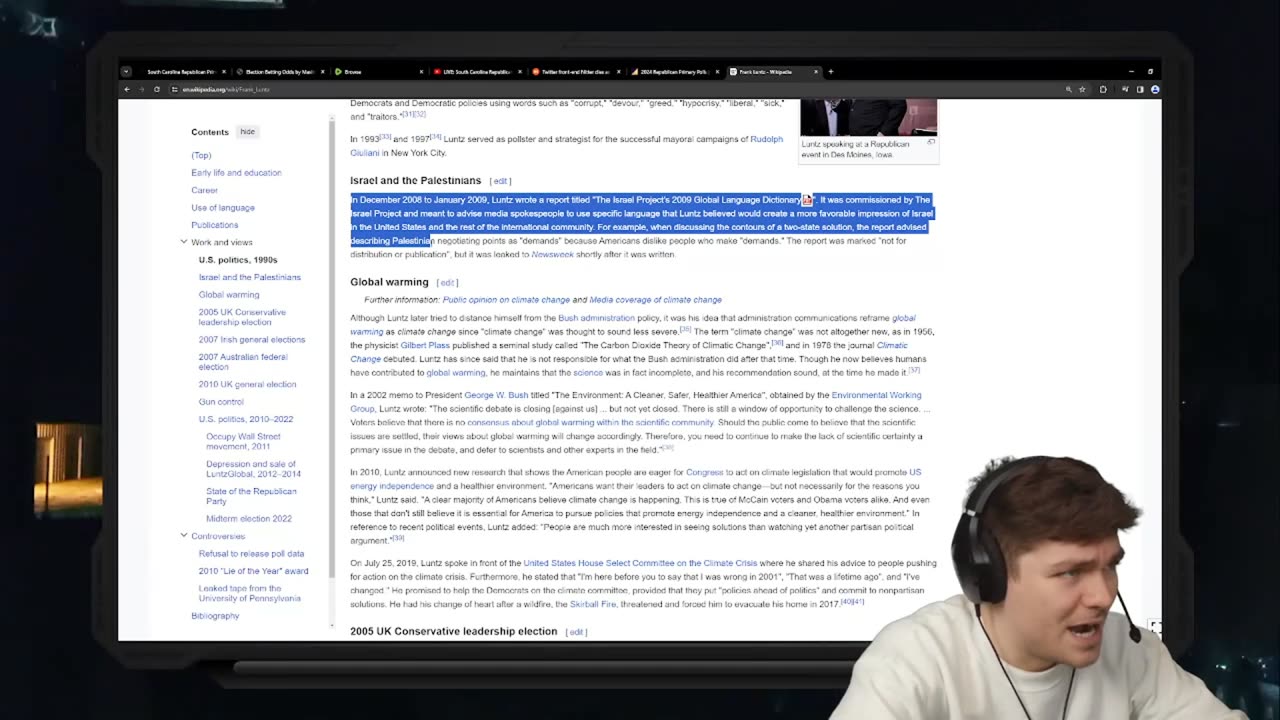Open 2010 UK general election entry

click(247, 384)
